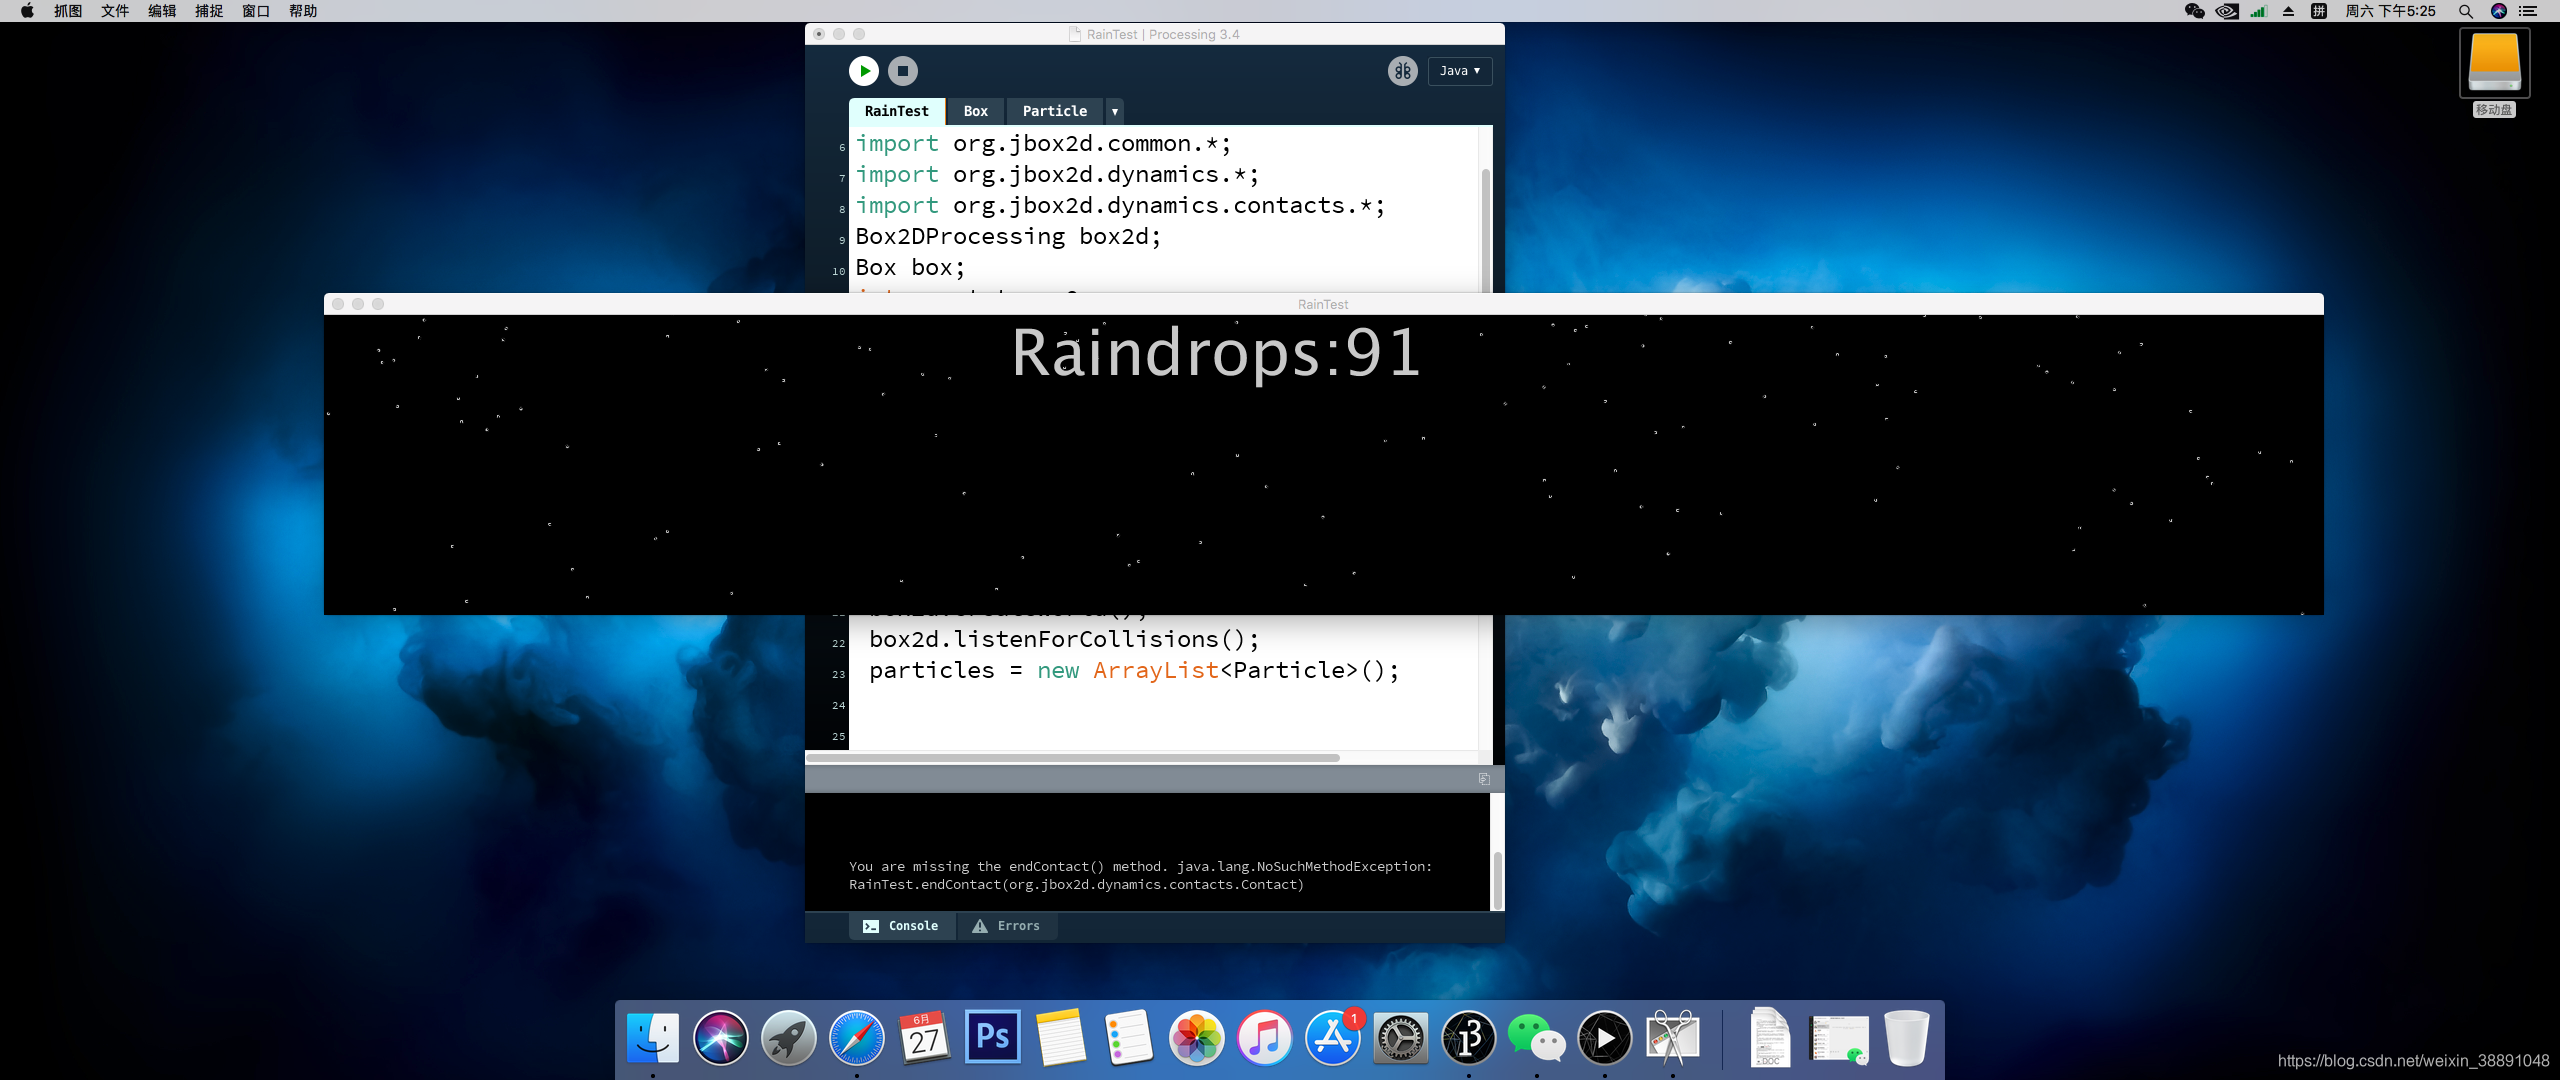Click the green signal bars status icon
The image size is (2560, 1080).
(2258, 11)
